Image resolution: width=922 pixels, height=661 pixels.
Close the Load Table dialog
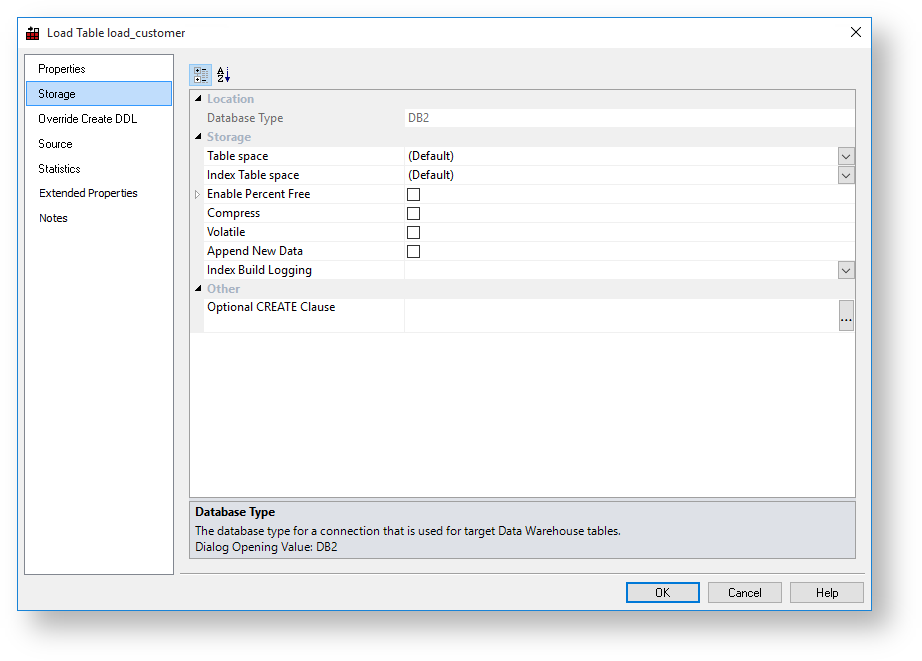point(856,32)
